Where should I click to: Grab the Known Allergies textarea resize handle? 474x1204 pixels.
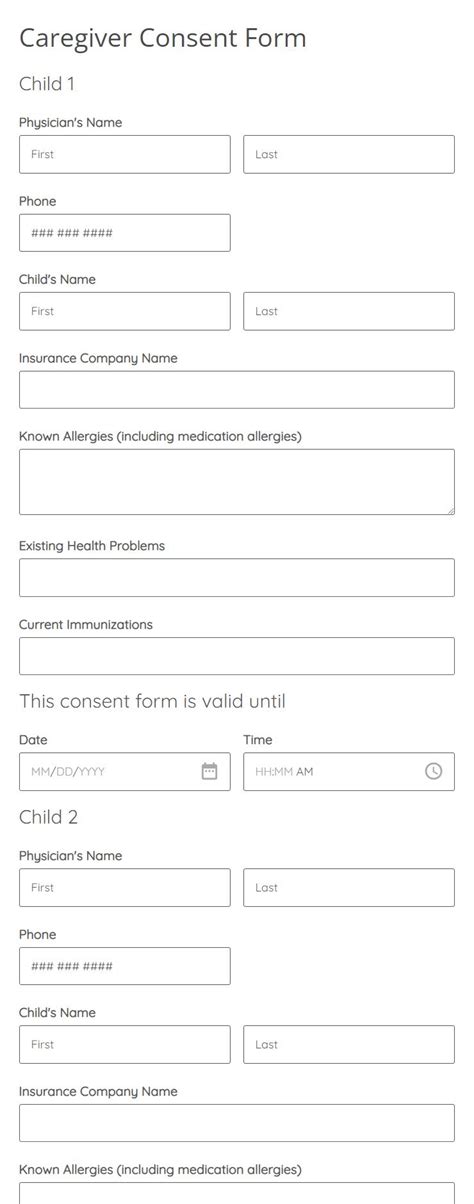pos(450,511)
